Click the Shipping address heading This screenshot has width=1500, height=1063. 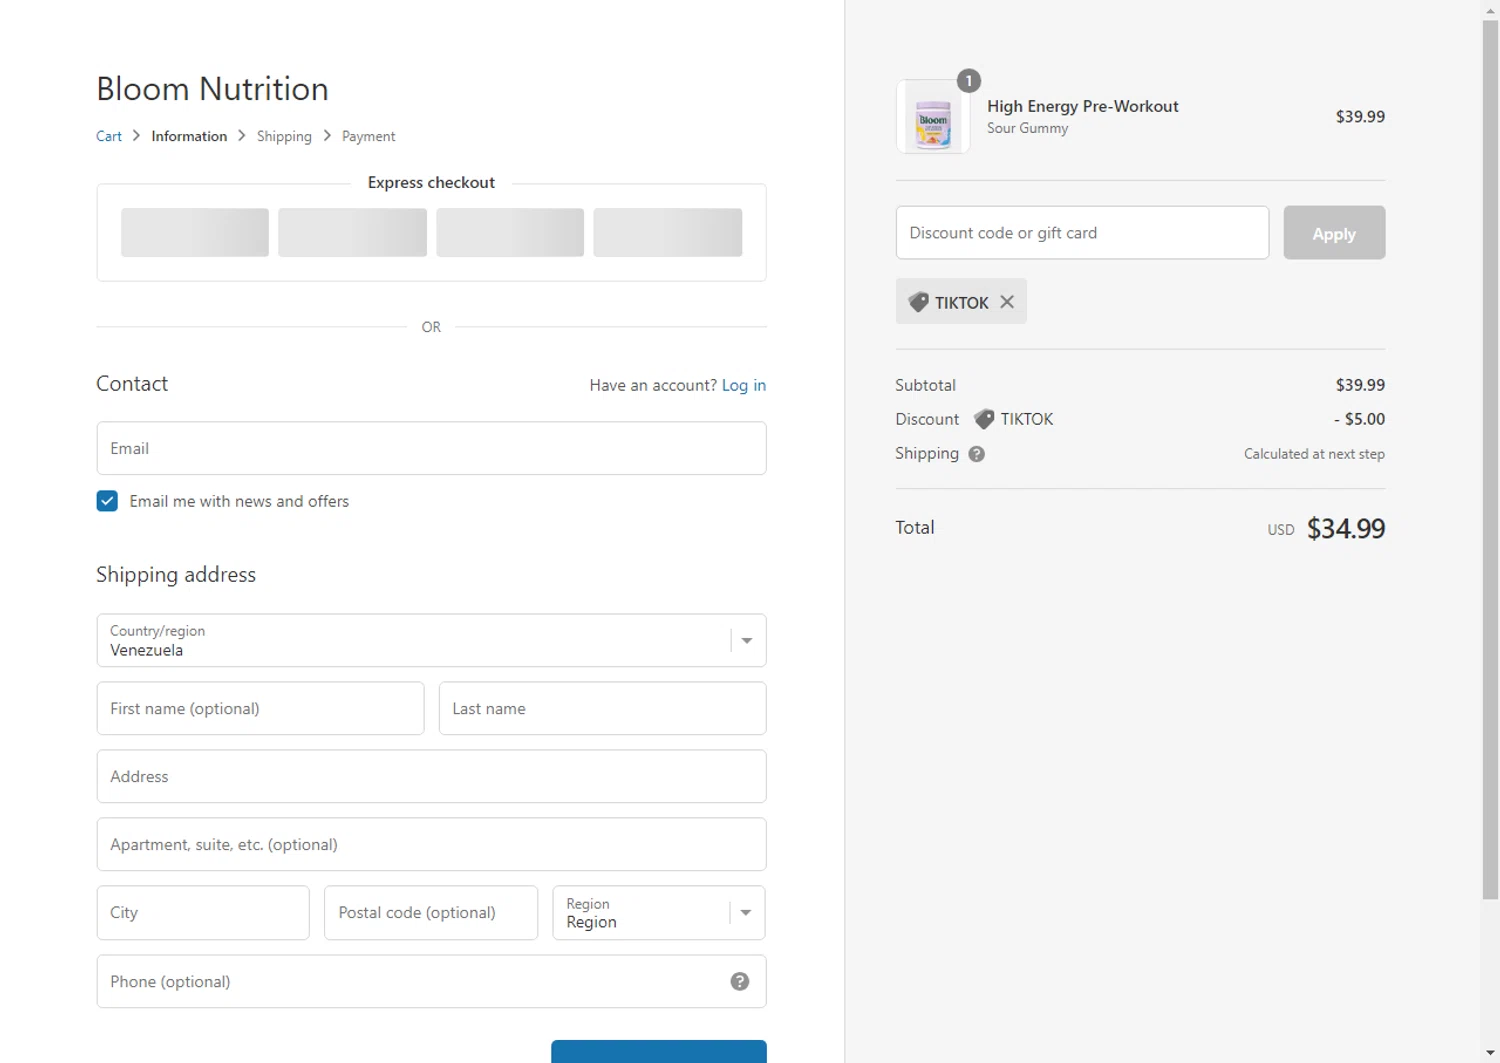[x=176, y=574]
